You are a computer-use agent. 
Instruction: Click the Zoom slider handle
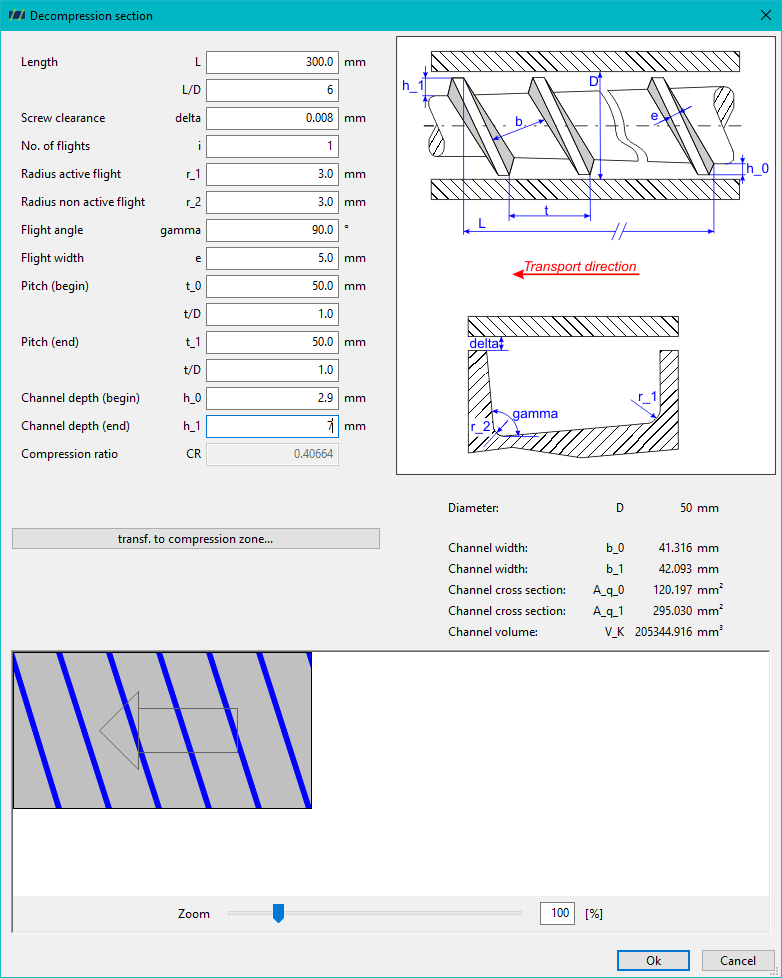[279, 913]
